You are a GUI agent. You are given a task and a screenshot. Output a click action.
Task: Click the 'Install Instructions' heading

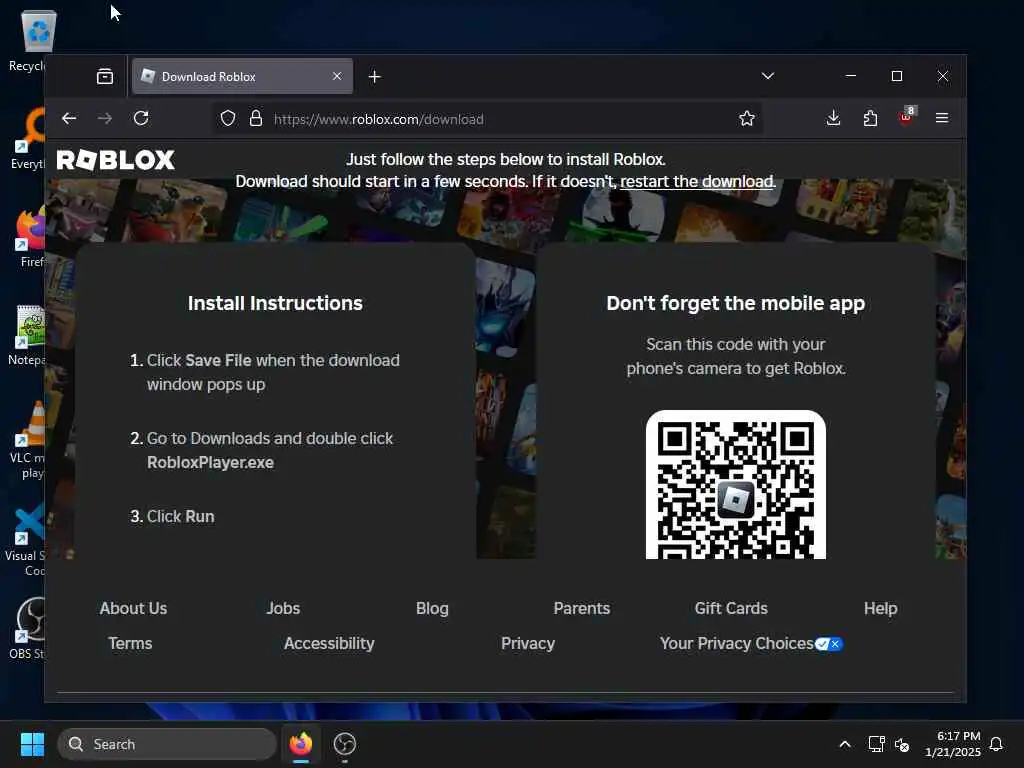click(275, 303)
